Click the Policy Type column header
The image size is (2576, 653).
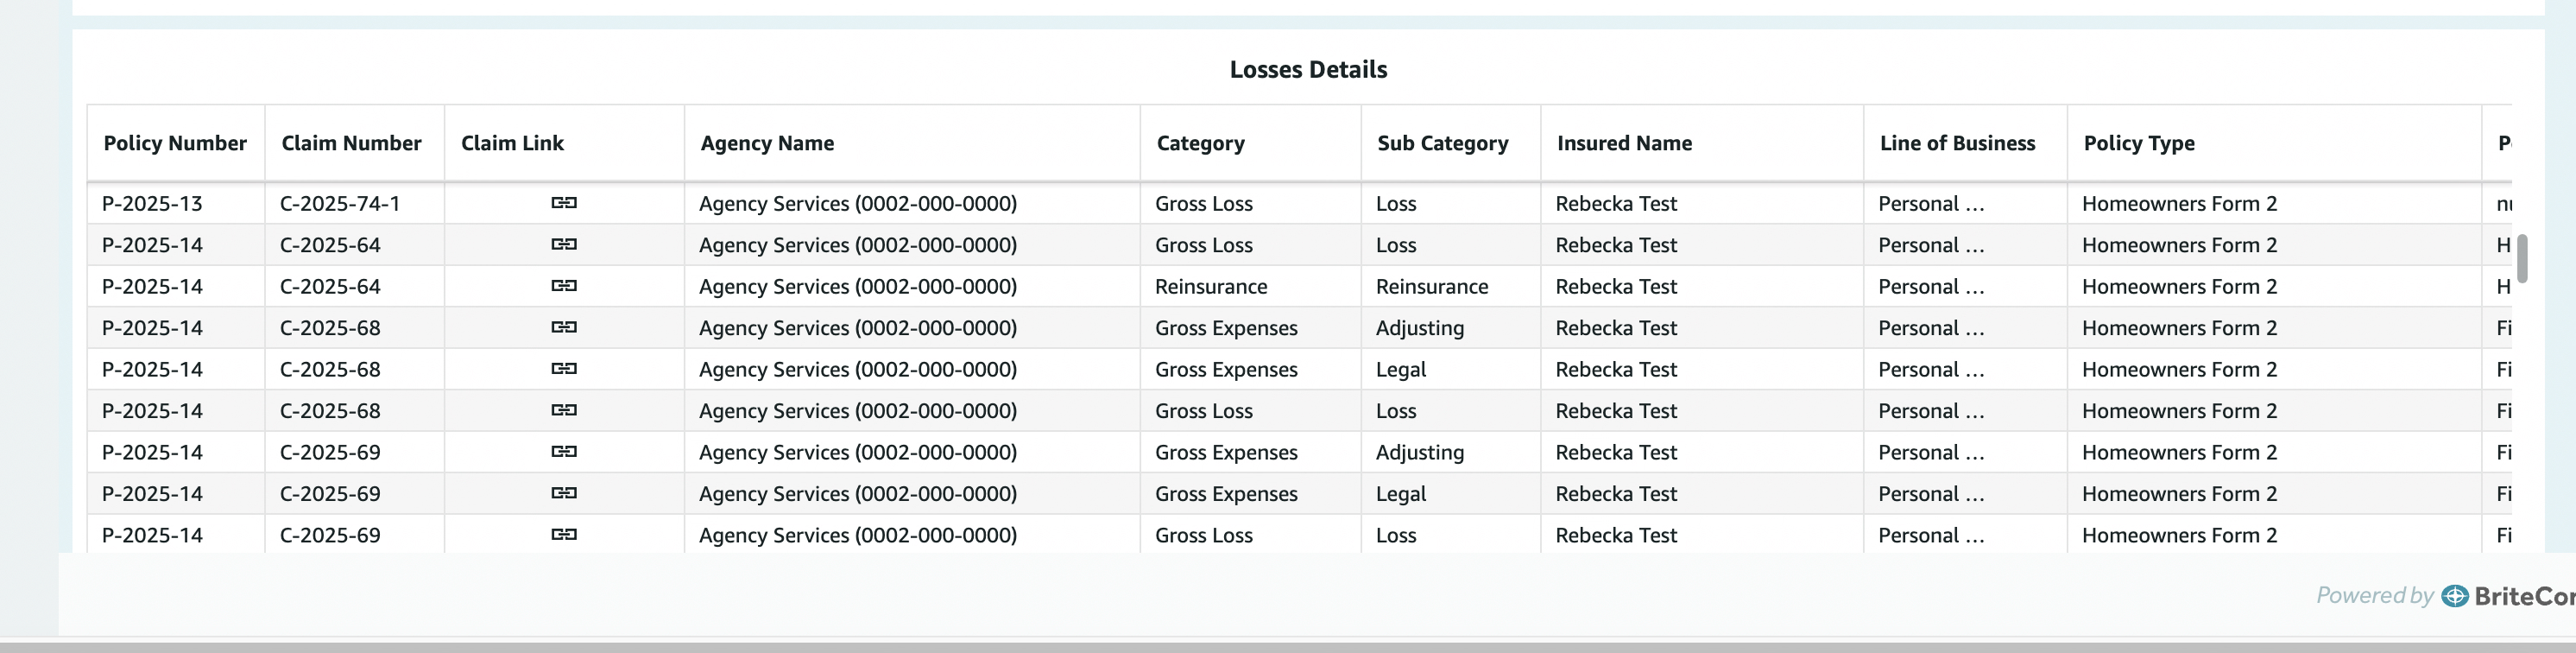2139,143
